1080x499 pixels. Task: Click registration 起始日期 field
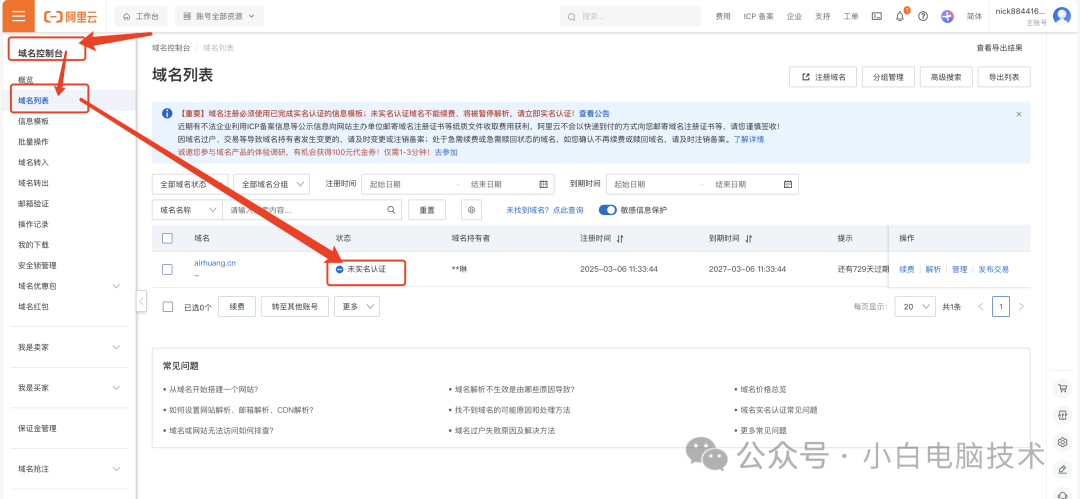click(408, 184)
